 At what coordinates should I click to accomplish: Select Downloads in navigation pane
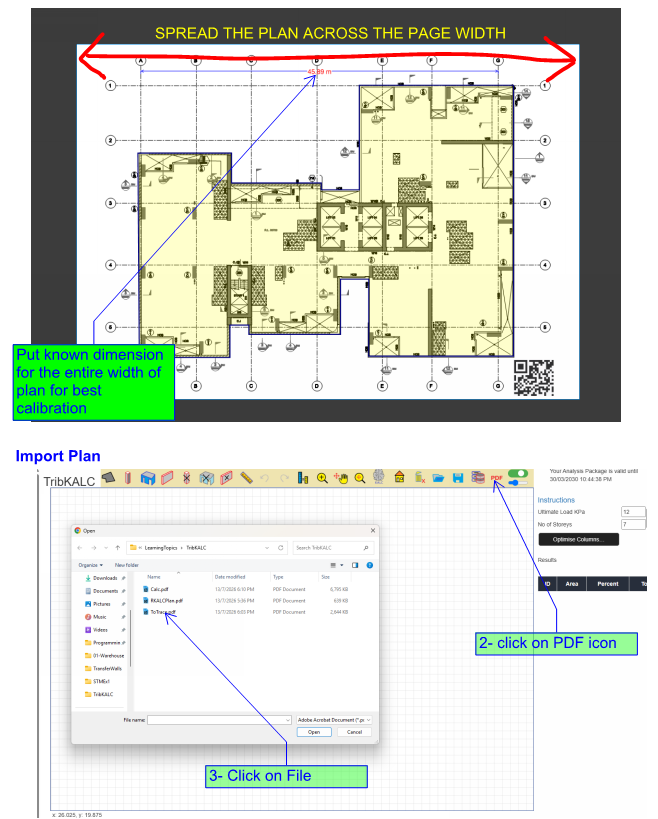tap(105, 578)
